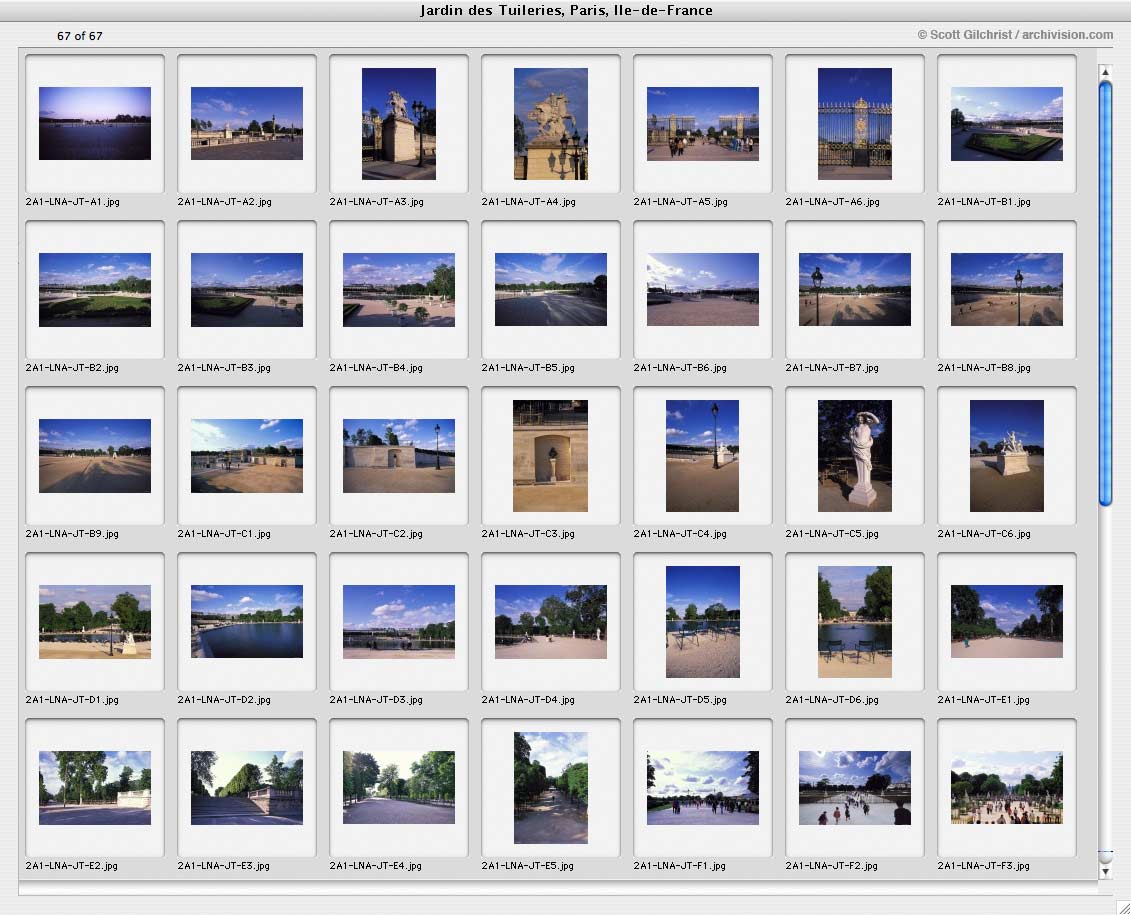The height and width of the screenshot is (915, 1131).
Task: Open the wall niche photo 2A1-LNA-JT-C3.jpg
Action: pyautogui.click(x=550, y=456)
